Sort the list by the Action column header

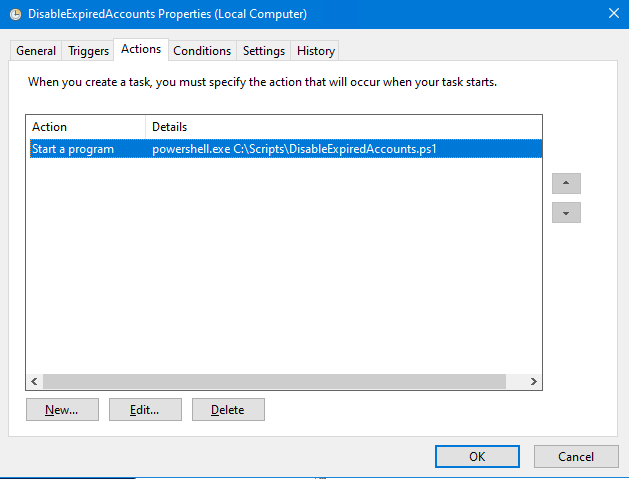click(x=86, y=127)
